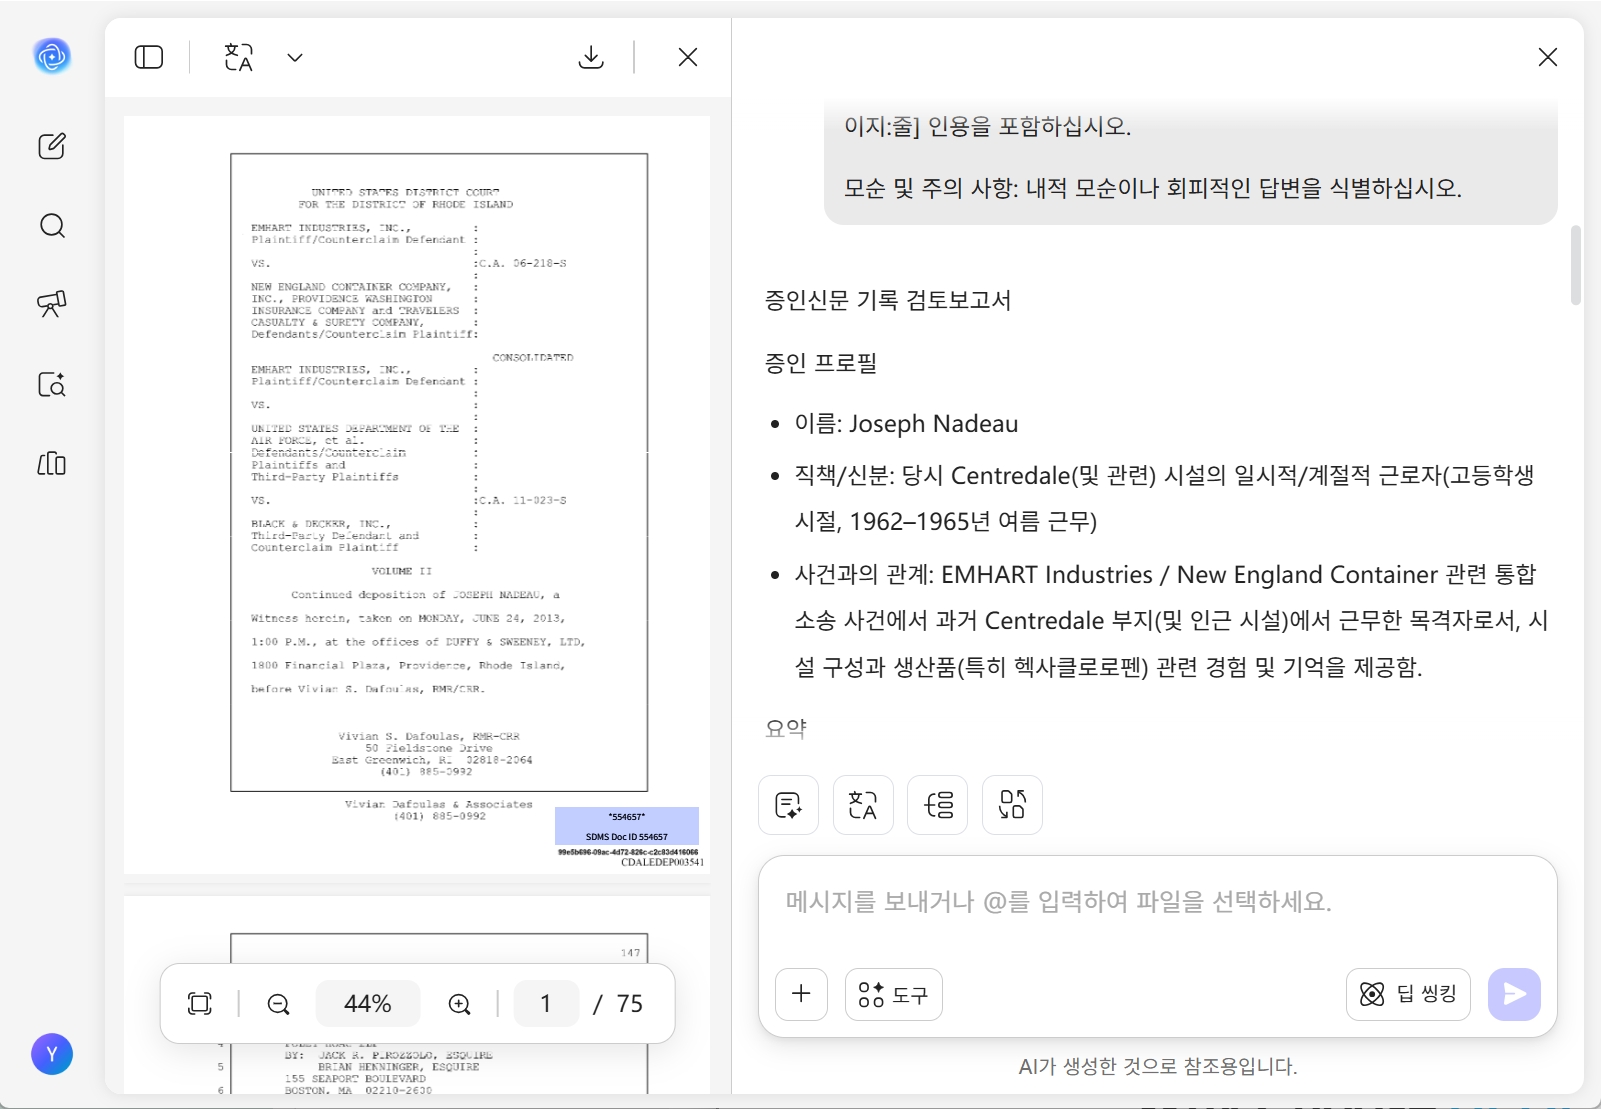Screen dimensions: 1601x1109
Task: Click the convert format icon below response
Action: pyautogui.click(x=1012, y=805)
